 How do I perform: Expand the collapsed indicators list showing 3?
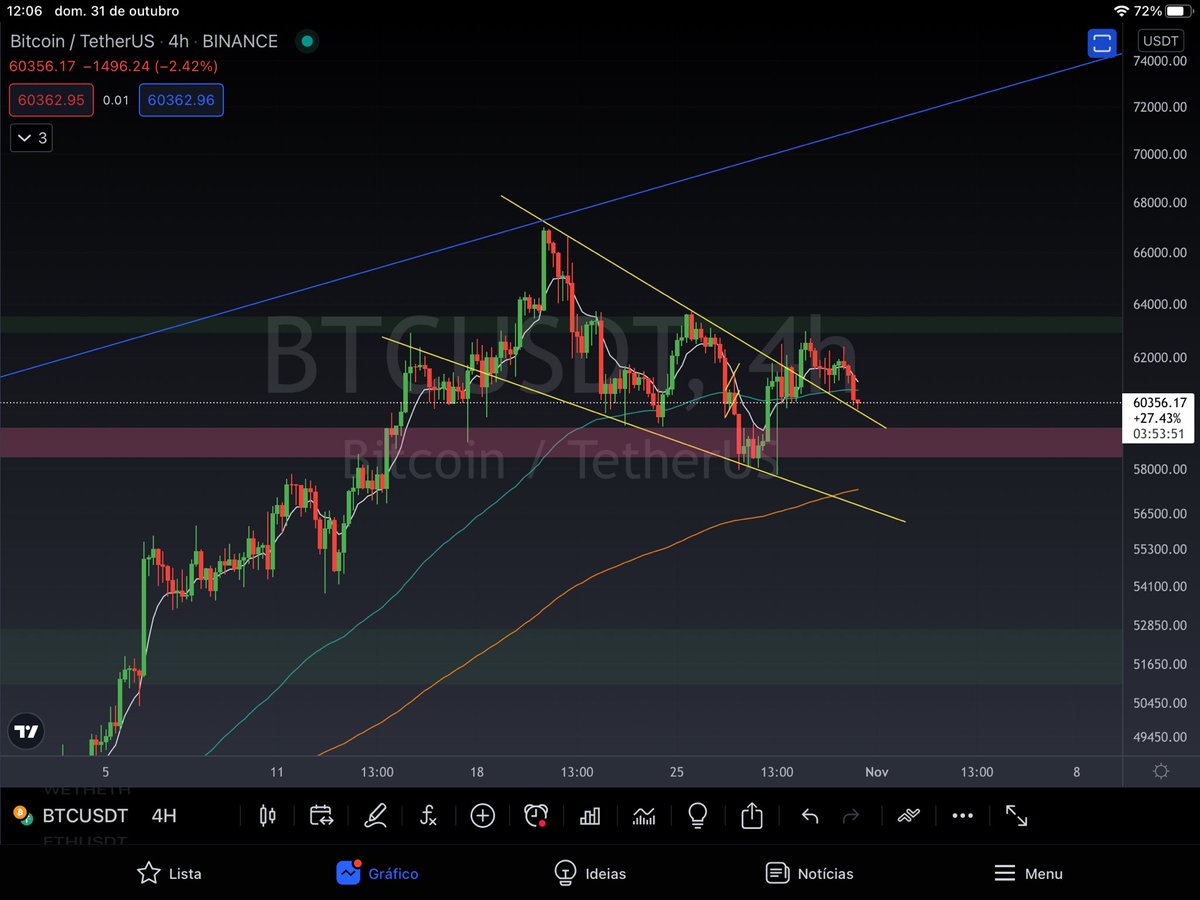[x=31, y=138]
